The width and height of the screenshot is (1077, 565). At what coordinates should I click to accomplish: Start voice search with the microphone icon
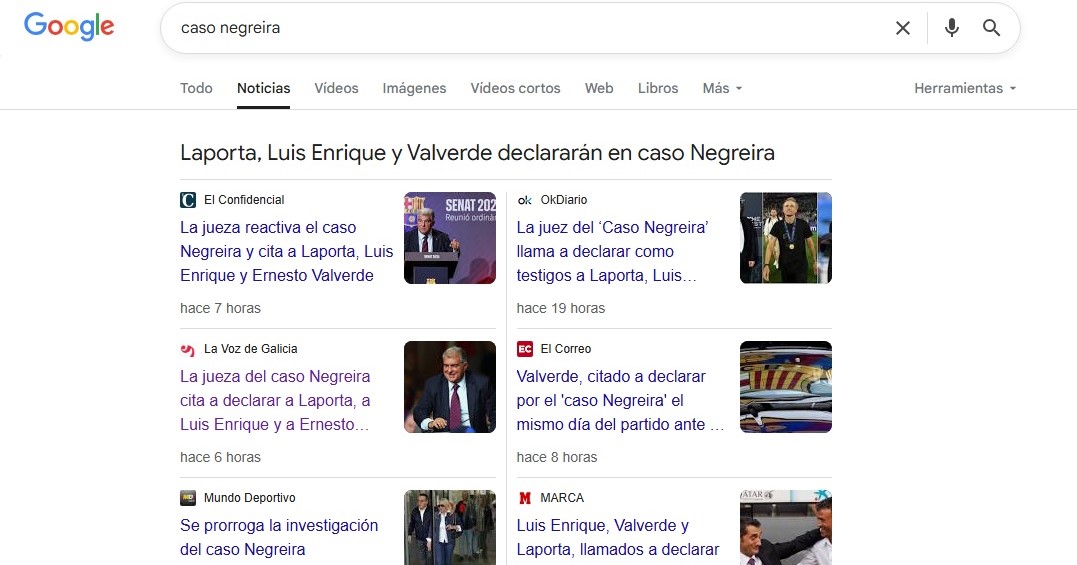pyautogui.click(x=951, y=28)
